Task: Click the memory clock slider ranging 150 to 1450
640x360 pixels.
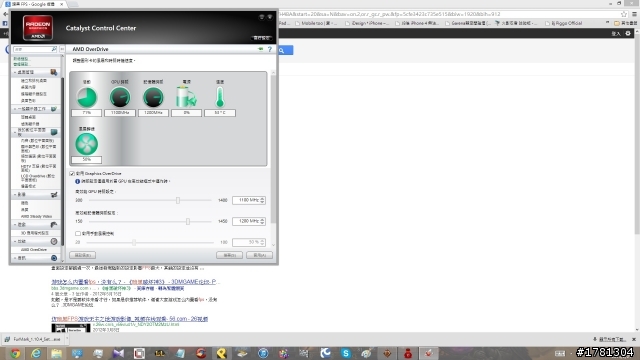Action: 150,222
